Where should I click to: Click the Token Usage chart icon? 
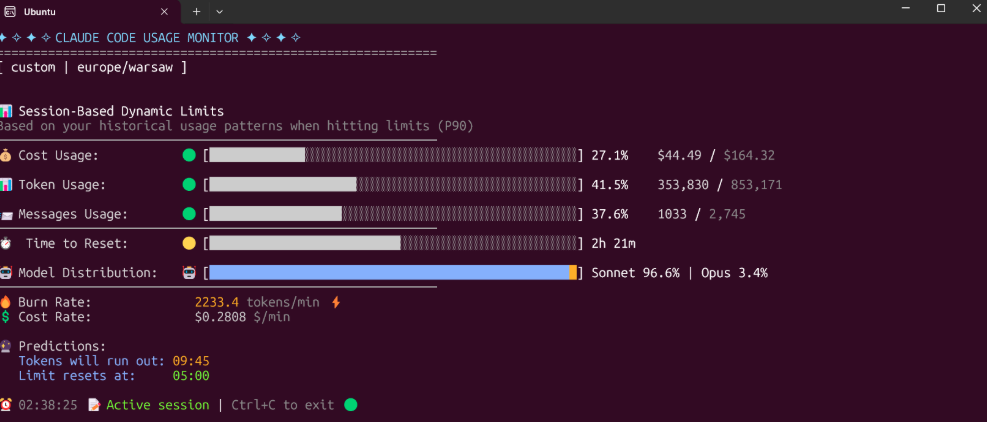pyautogui.click(x=6, y=185)
